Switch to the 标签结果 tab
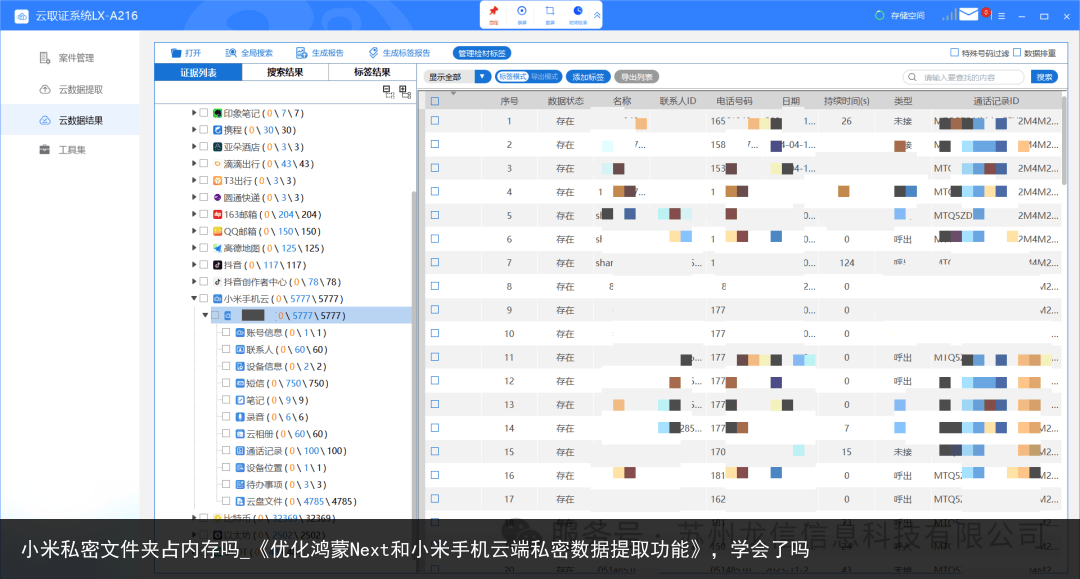 coord(372,72)
